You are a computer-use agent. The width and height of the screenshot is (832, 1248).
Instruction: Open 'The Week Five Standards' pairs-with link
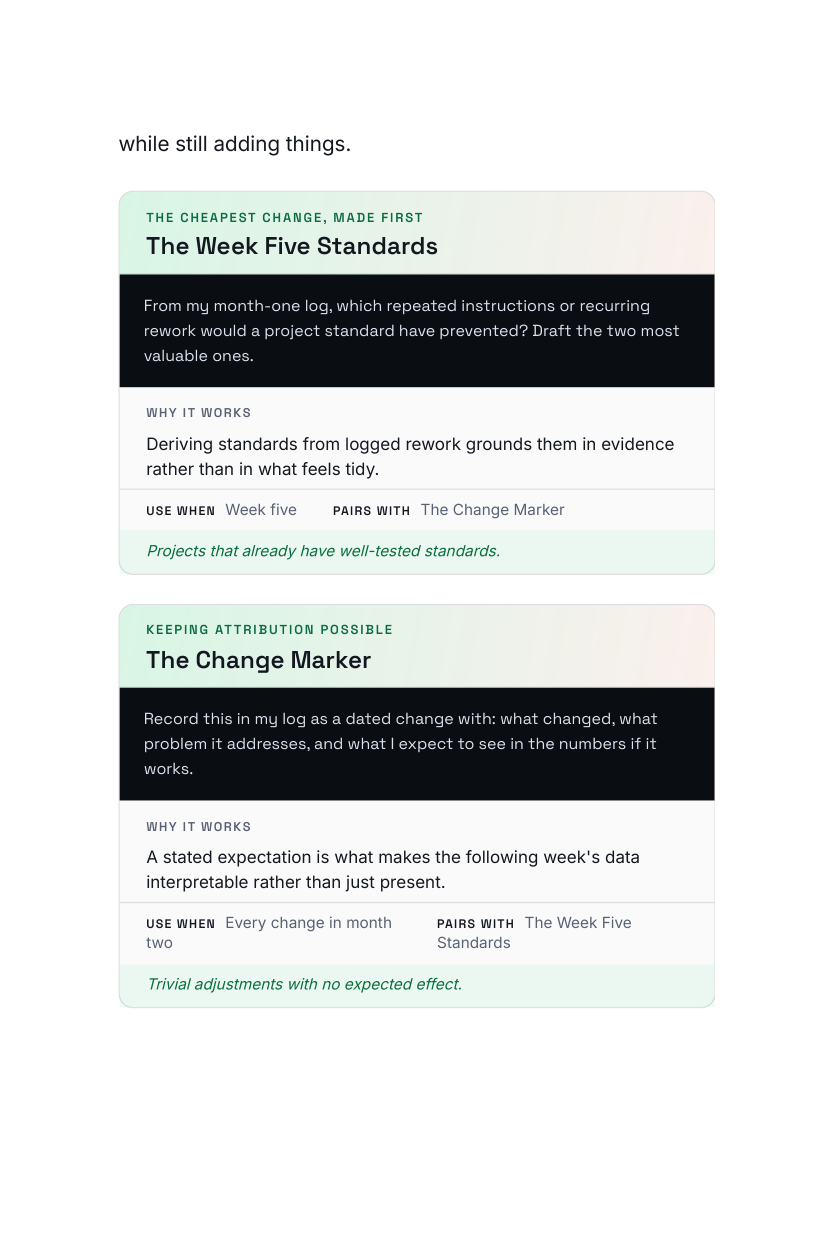pyautogui.click(x=534, y=933)
